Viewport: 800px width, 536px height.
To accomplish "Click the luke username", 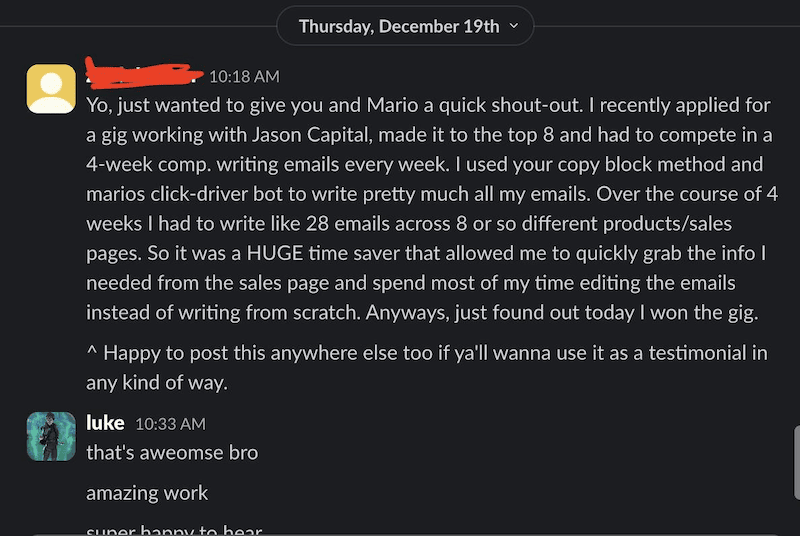I will coord(105,424).
